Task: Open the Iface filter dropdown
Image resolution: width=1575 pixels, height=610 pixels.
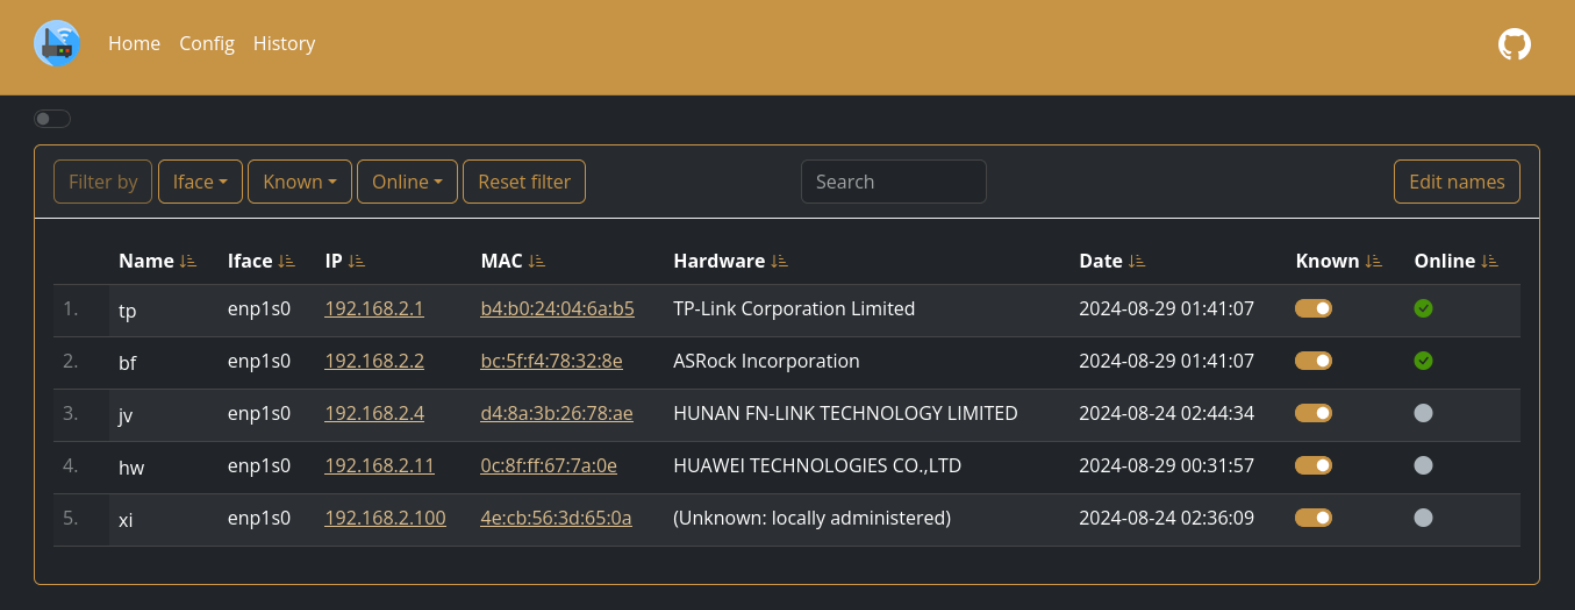Action: coord(200,182)
